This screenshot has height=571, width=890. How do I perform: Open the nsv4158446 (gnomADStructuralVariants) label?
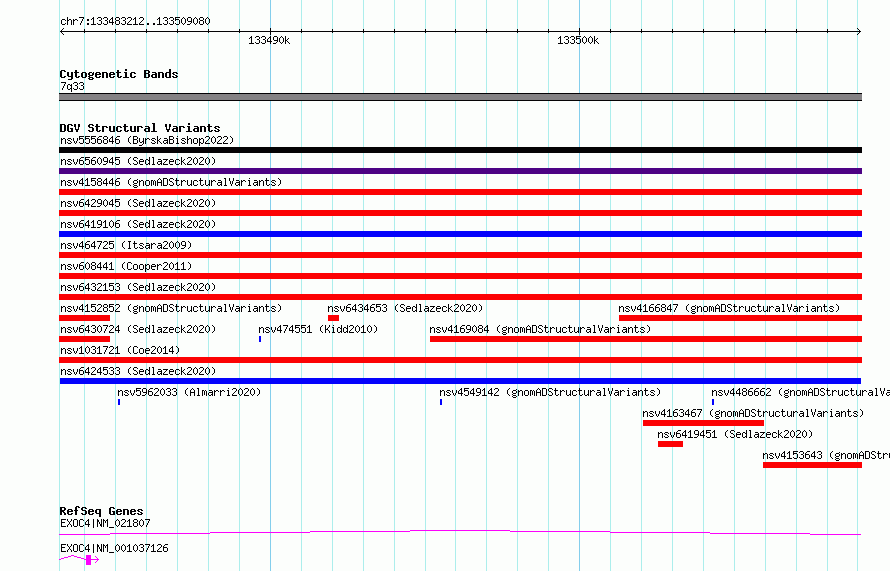171,182
